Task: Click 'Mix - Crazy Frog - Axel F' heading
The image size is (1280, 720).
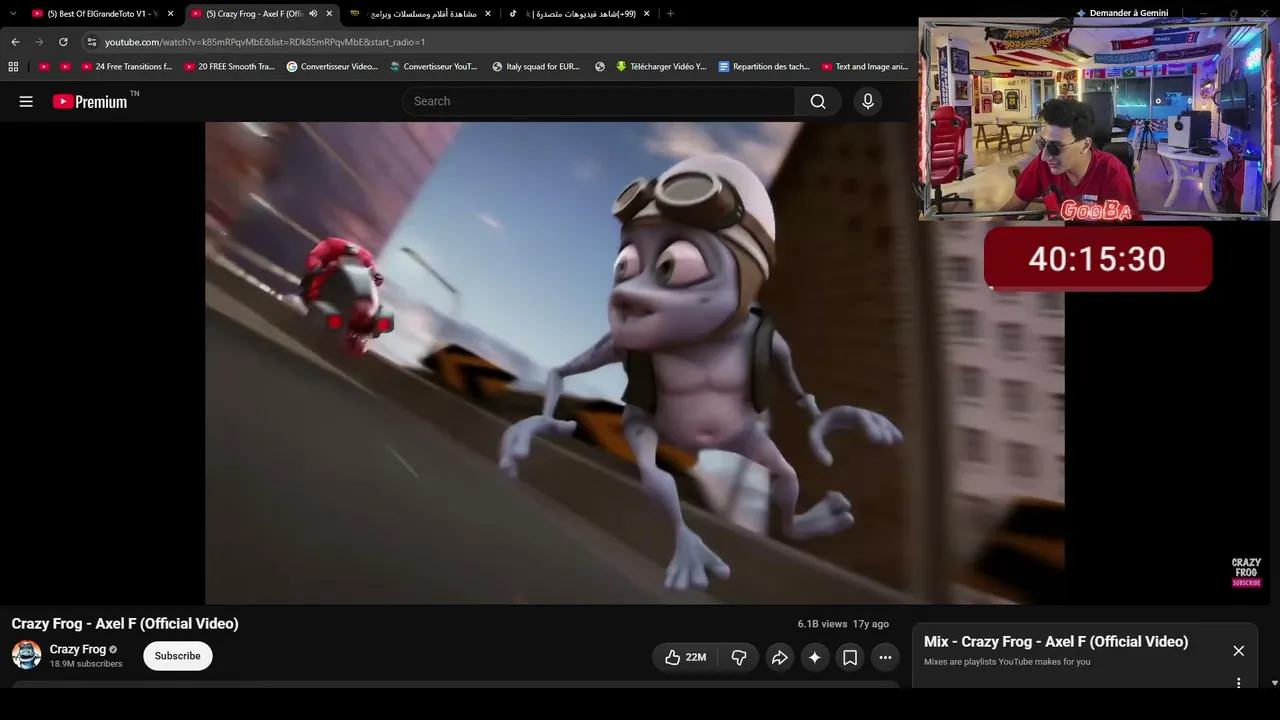Action: [1056, 642]
